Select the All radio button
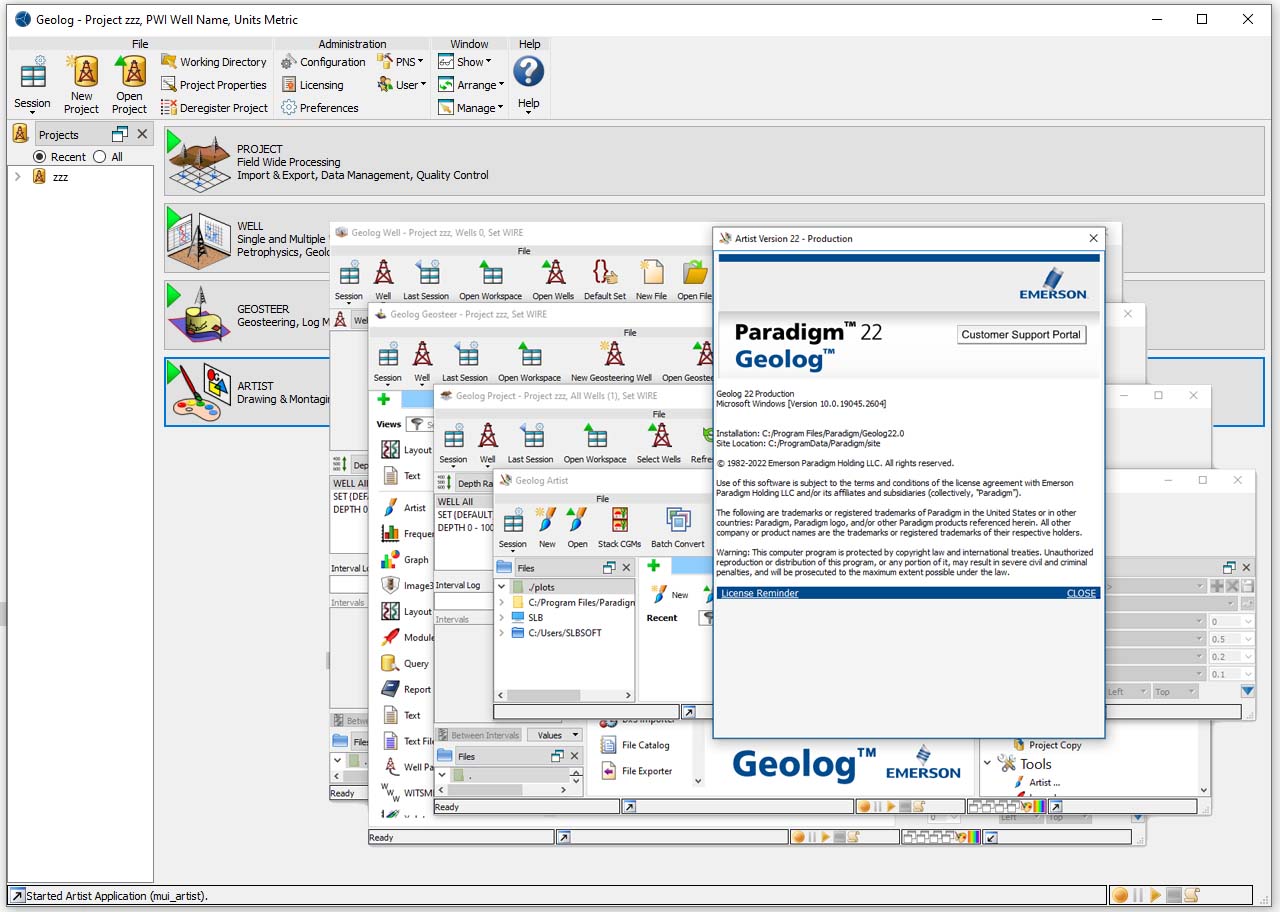Screen dimensions: 1280x912 click(99, 157)
